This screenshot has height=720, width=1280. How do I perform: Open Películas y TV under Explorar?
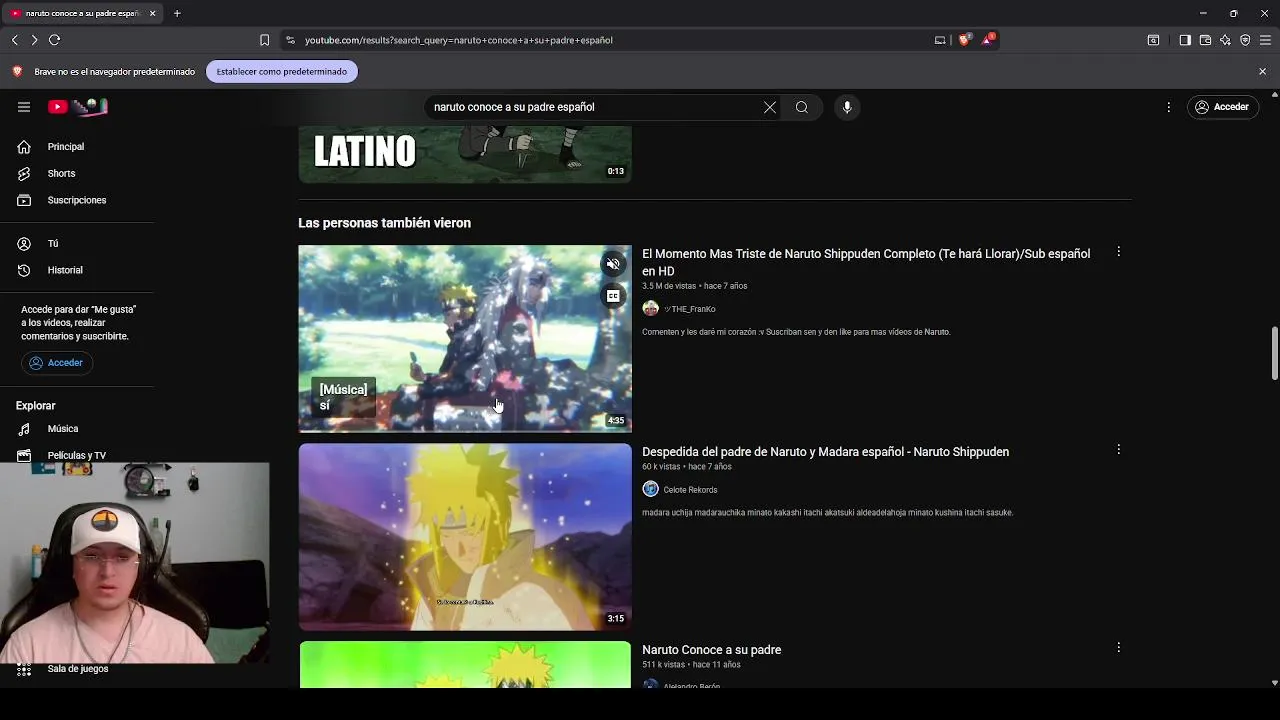[77, 455]
